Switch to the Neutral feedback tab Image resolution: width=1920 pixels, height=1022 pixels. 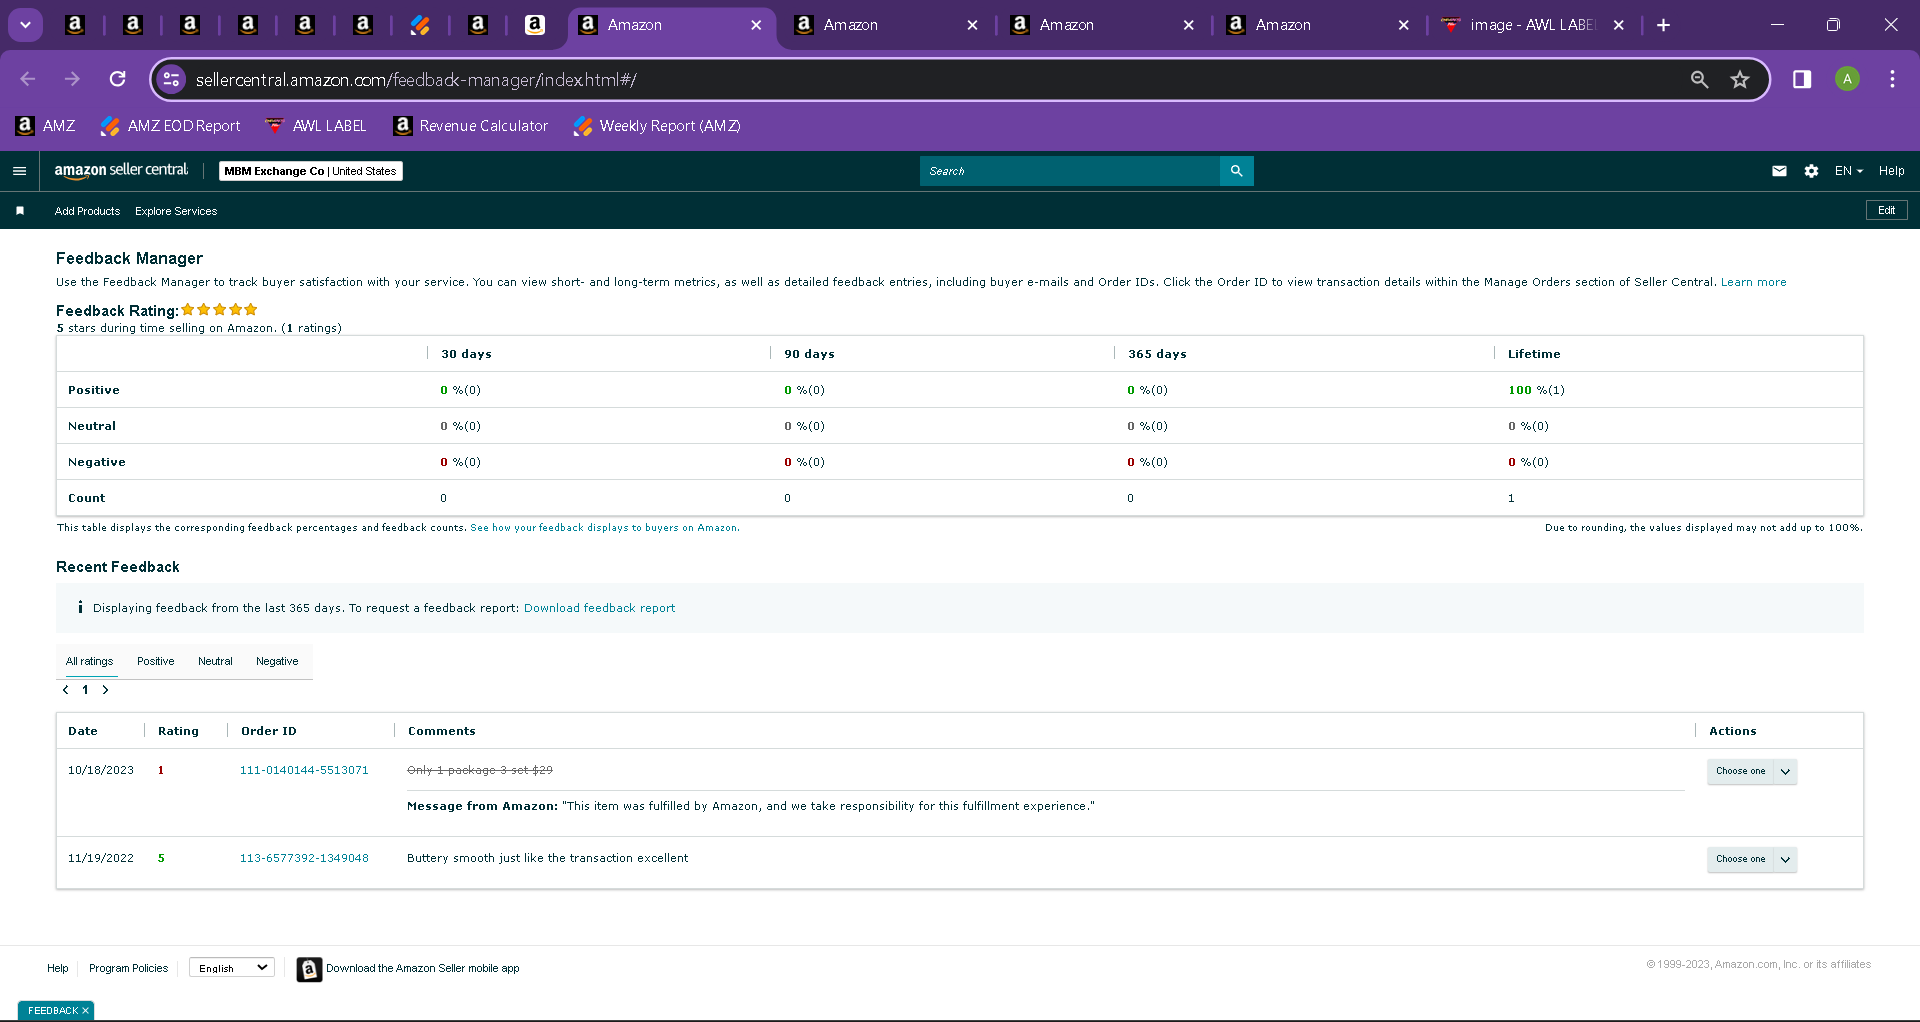pos(215,661)
